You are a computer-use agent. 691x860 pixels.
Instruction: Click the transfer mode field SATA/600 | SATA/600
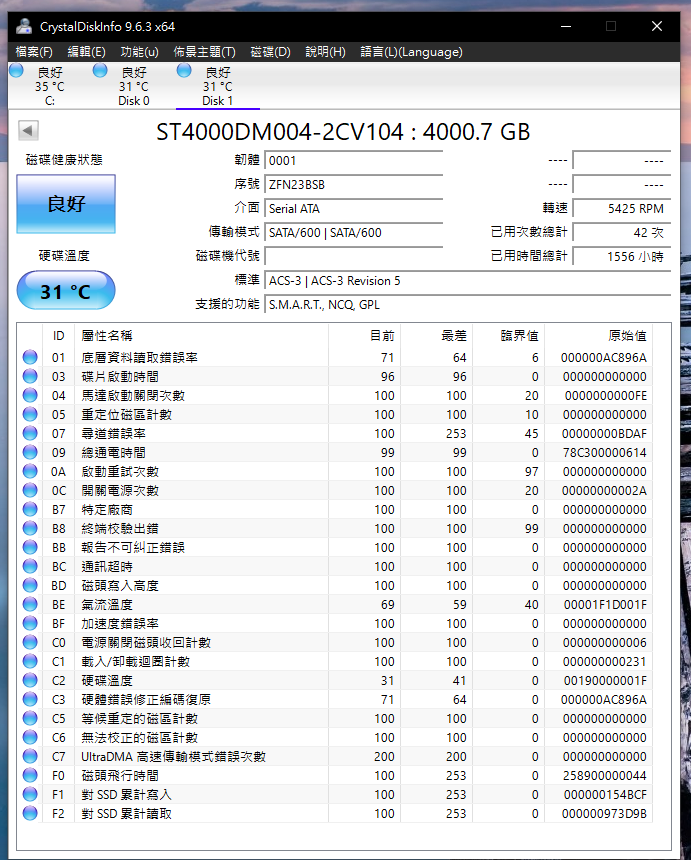(354, 233)
